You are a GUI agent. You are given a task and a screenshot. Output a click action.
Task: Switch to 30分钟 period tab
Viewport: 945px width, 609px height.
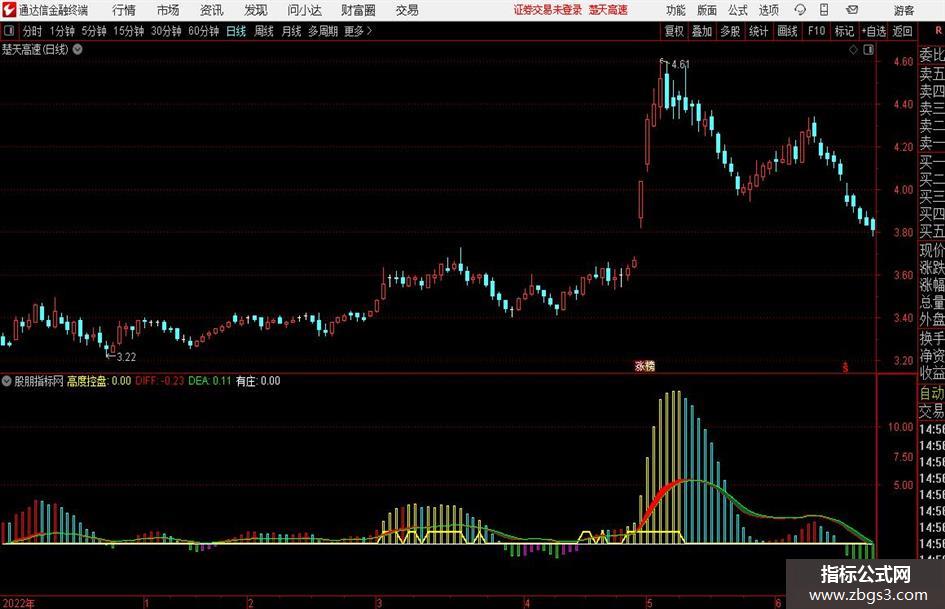click(166, 31)
